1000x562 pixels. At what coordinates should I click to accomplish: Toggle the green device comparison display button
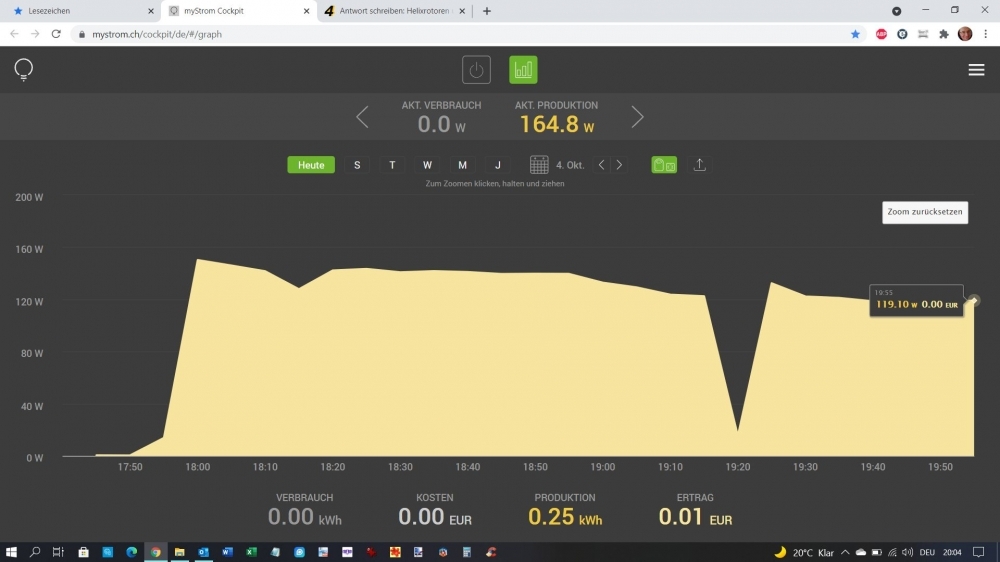pos(664,165)
